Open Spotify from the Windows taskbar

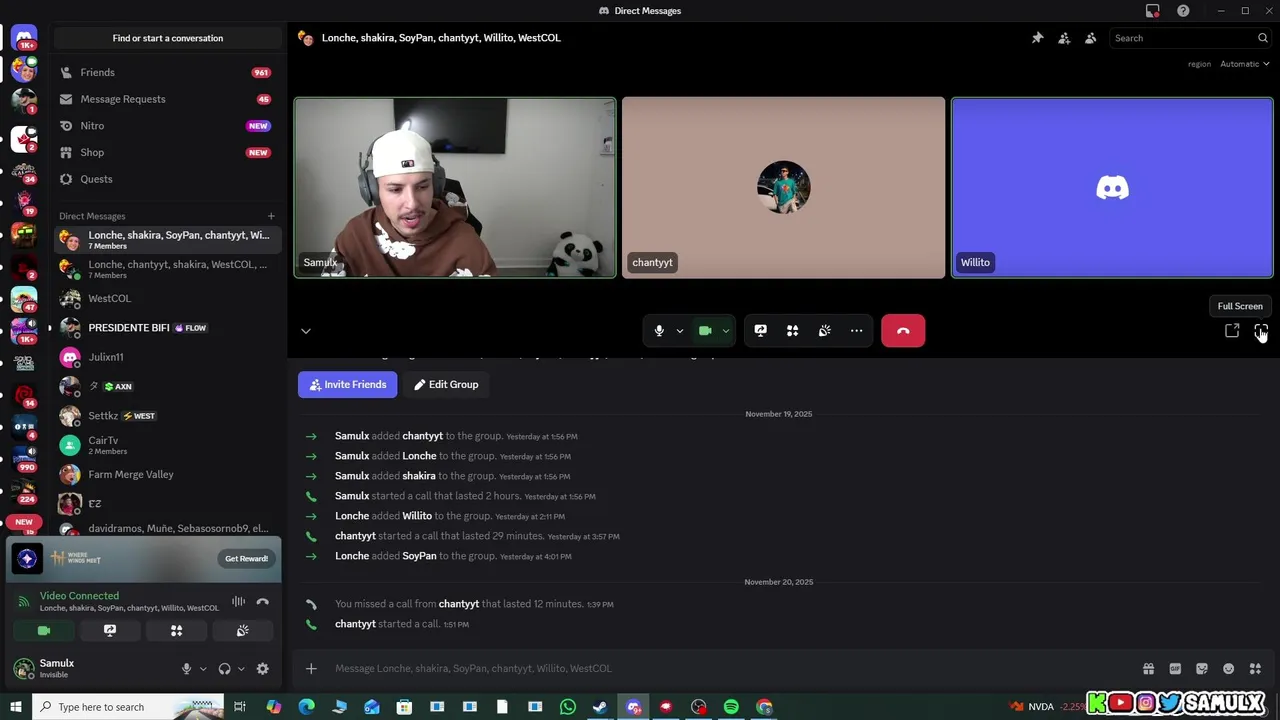coord(731,707)
